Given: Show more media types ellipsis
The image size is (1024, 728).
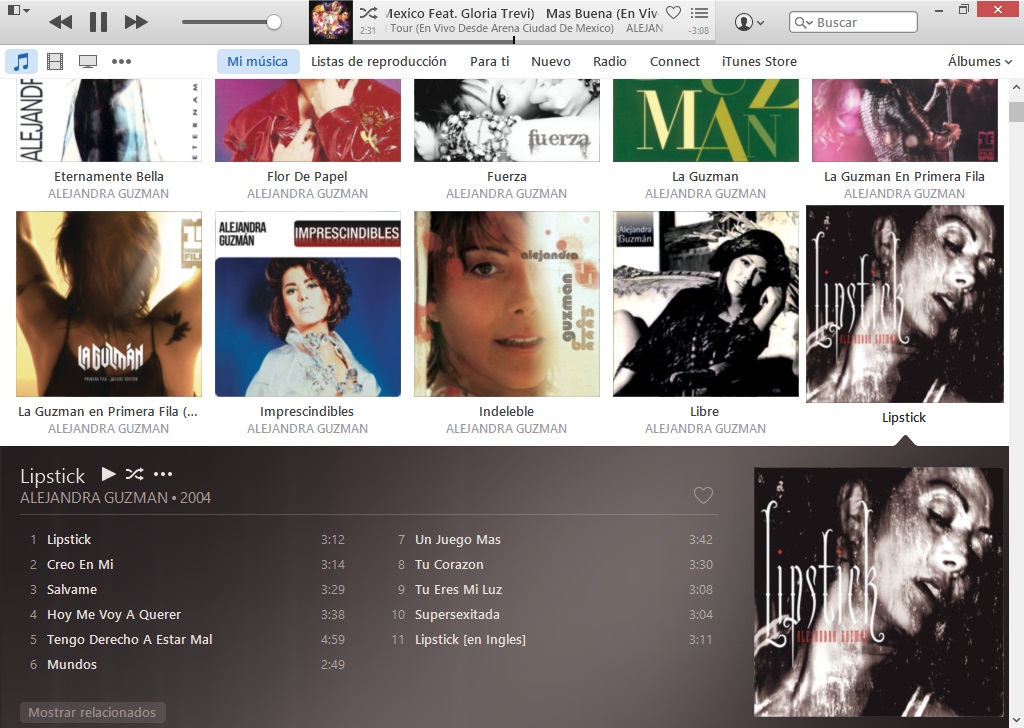Looking at the screenshot, I should coord(121,61).
